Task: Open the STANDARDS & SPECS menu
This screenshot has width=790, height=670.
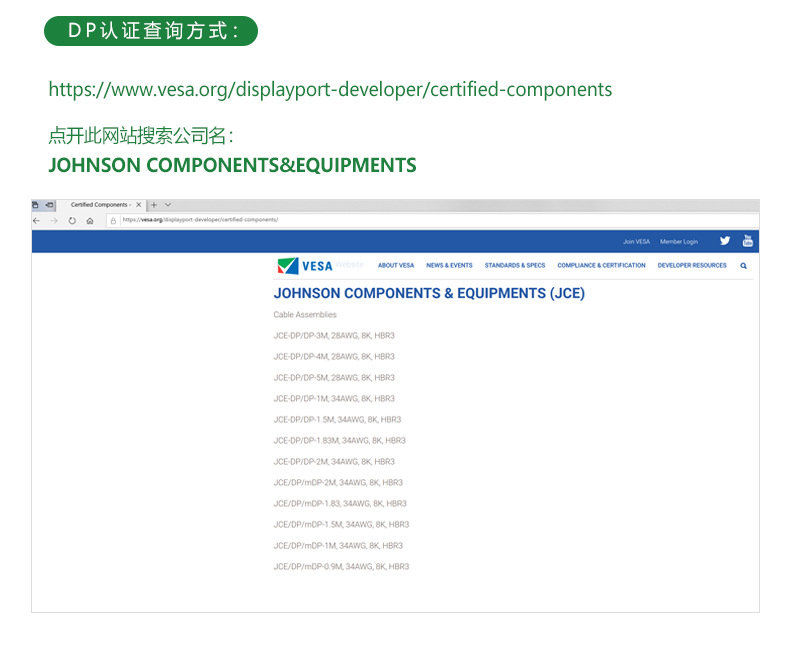Action: [x=515, y=265]
